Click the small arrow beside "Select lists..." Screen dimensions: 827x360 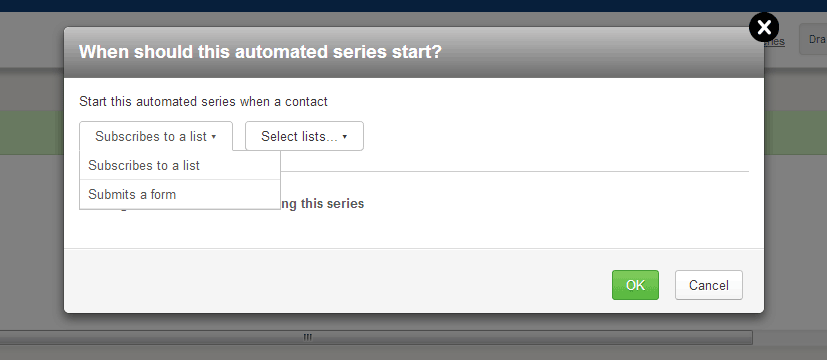pos(344,137)
